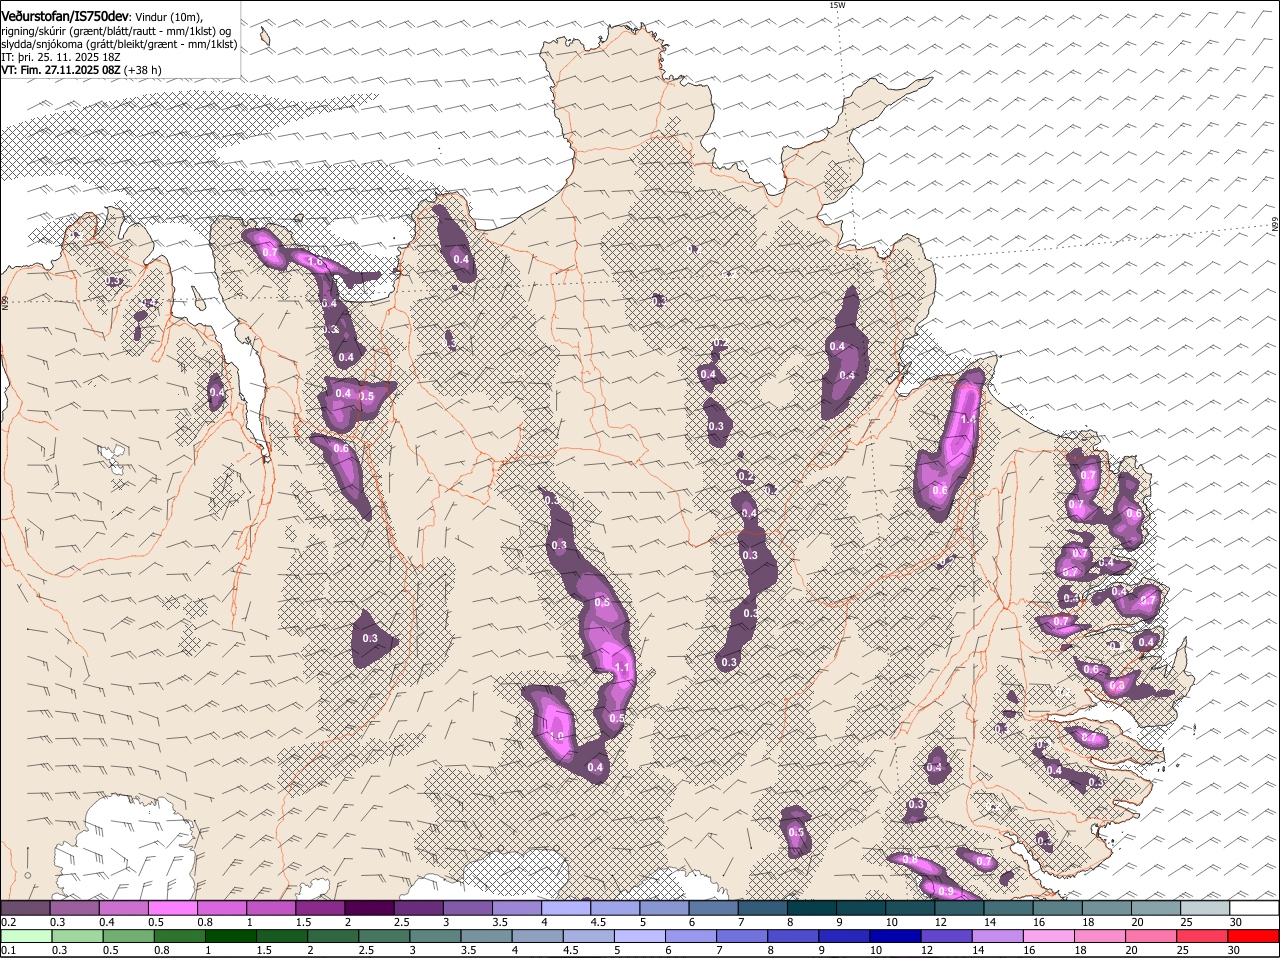Viewport: 1280px width, 958px height.
Task: Pick the upper legend swatch labelled 1.5
Action: (320, 908)
